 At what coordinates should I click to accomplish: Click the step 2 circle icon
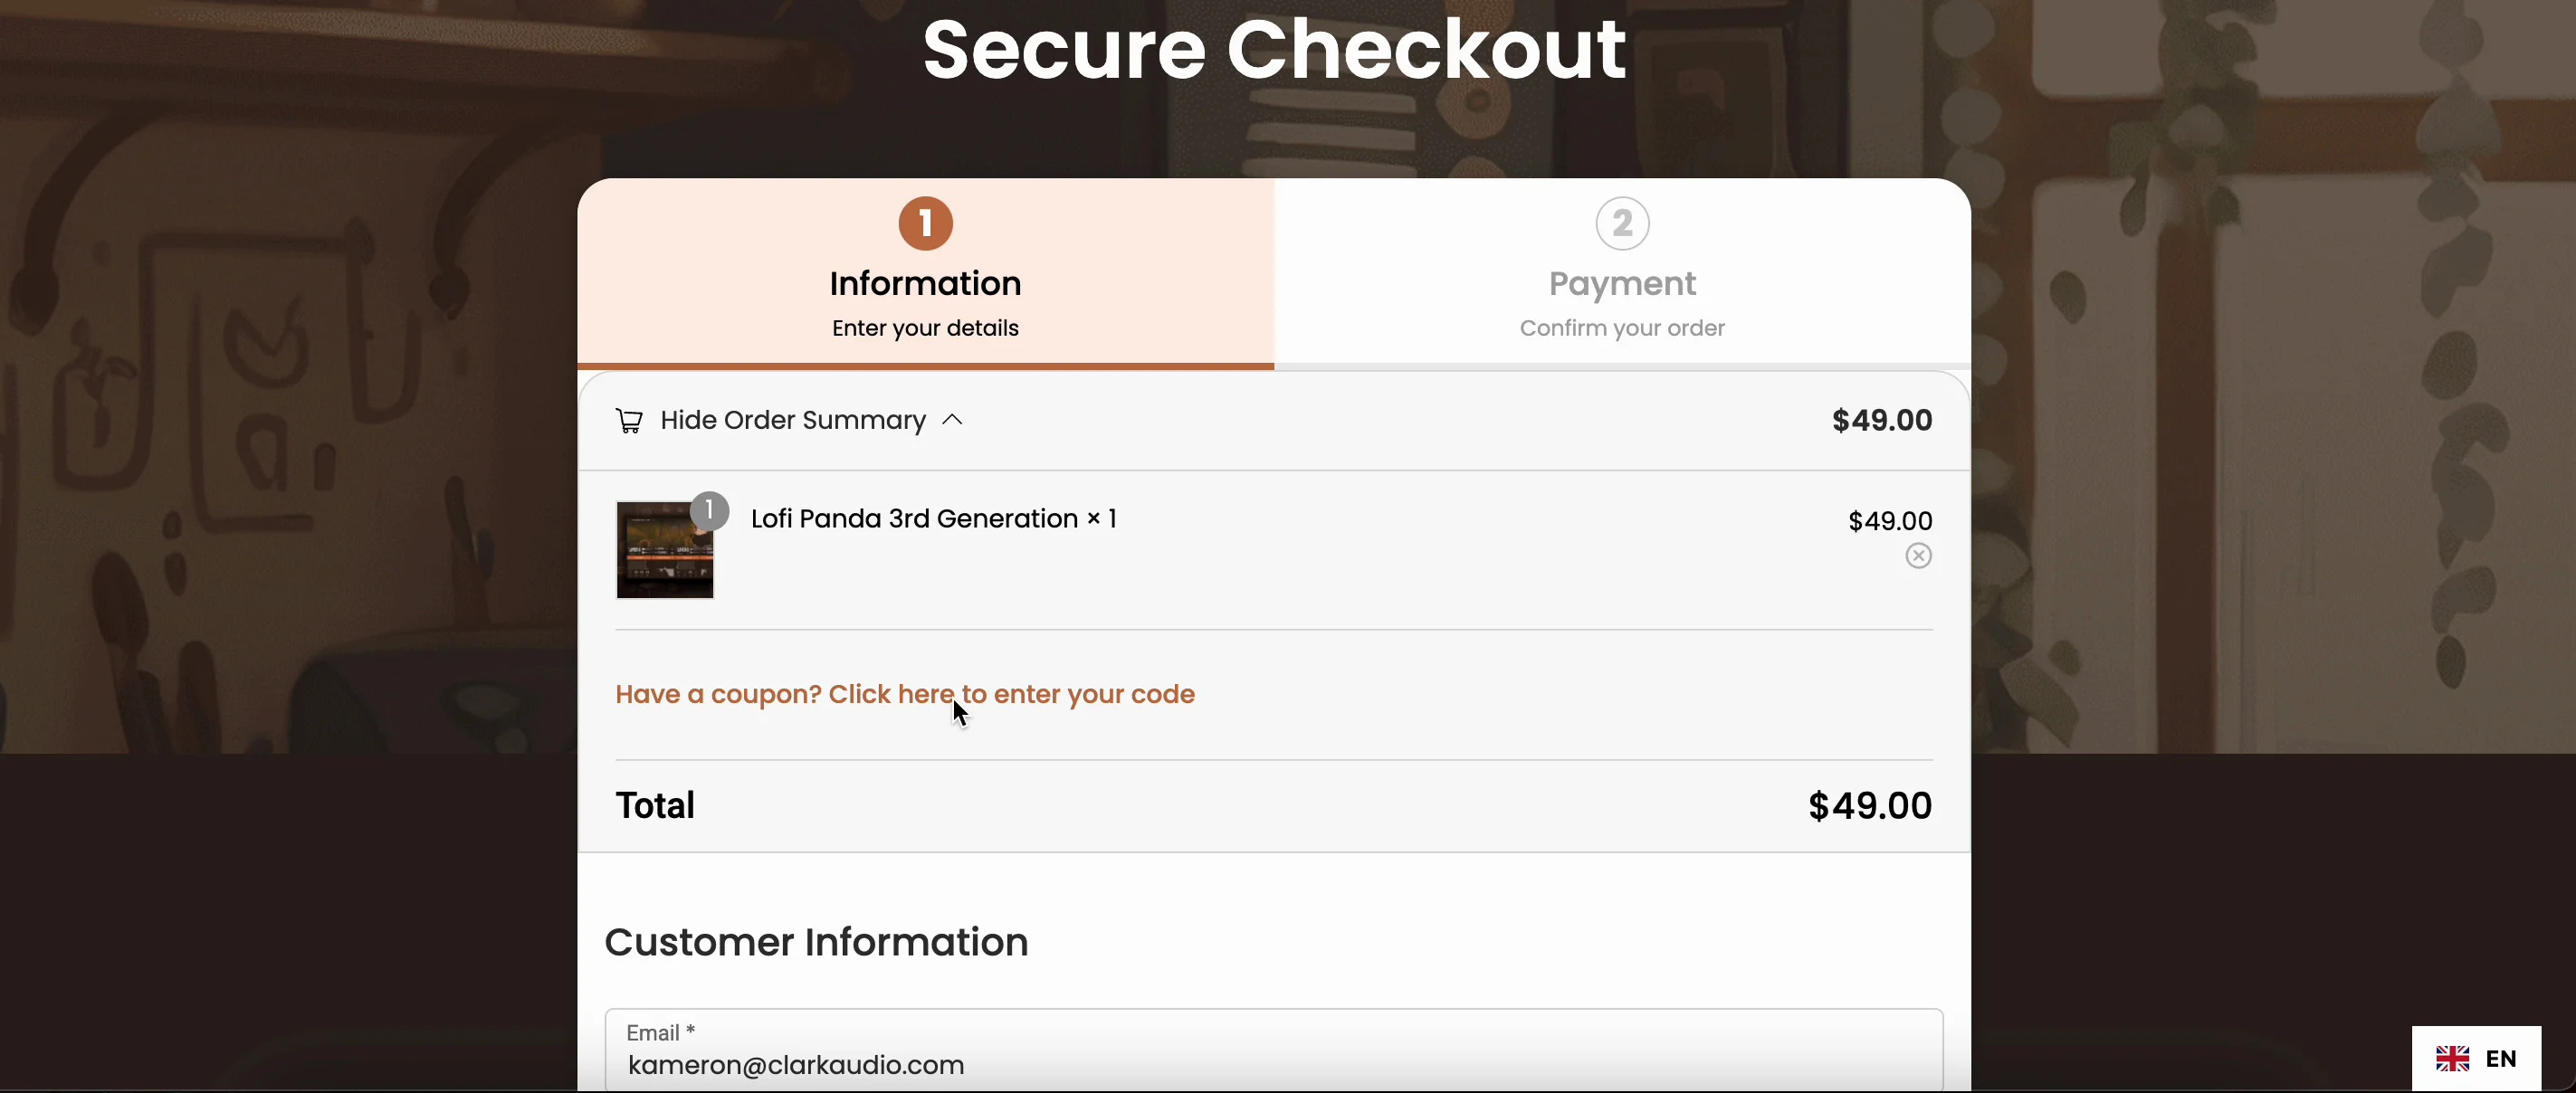tap(1621, 223)
